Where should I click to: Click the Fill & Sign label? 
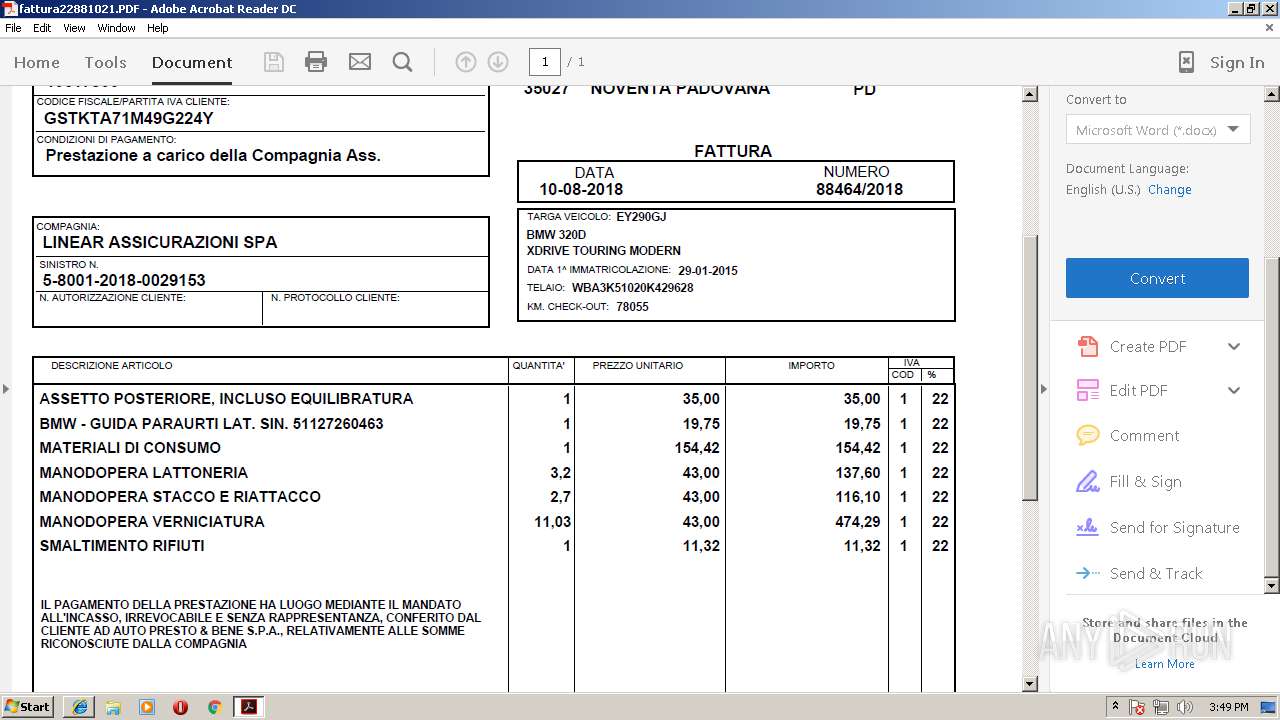pos(1145,481)
